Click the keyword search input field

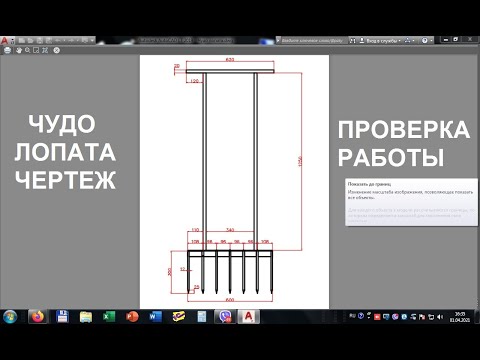point(312,41)
